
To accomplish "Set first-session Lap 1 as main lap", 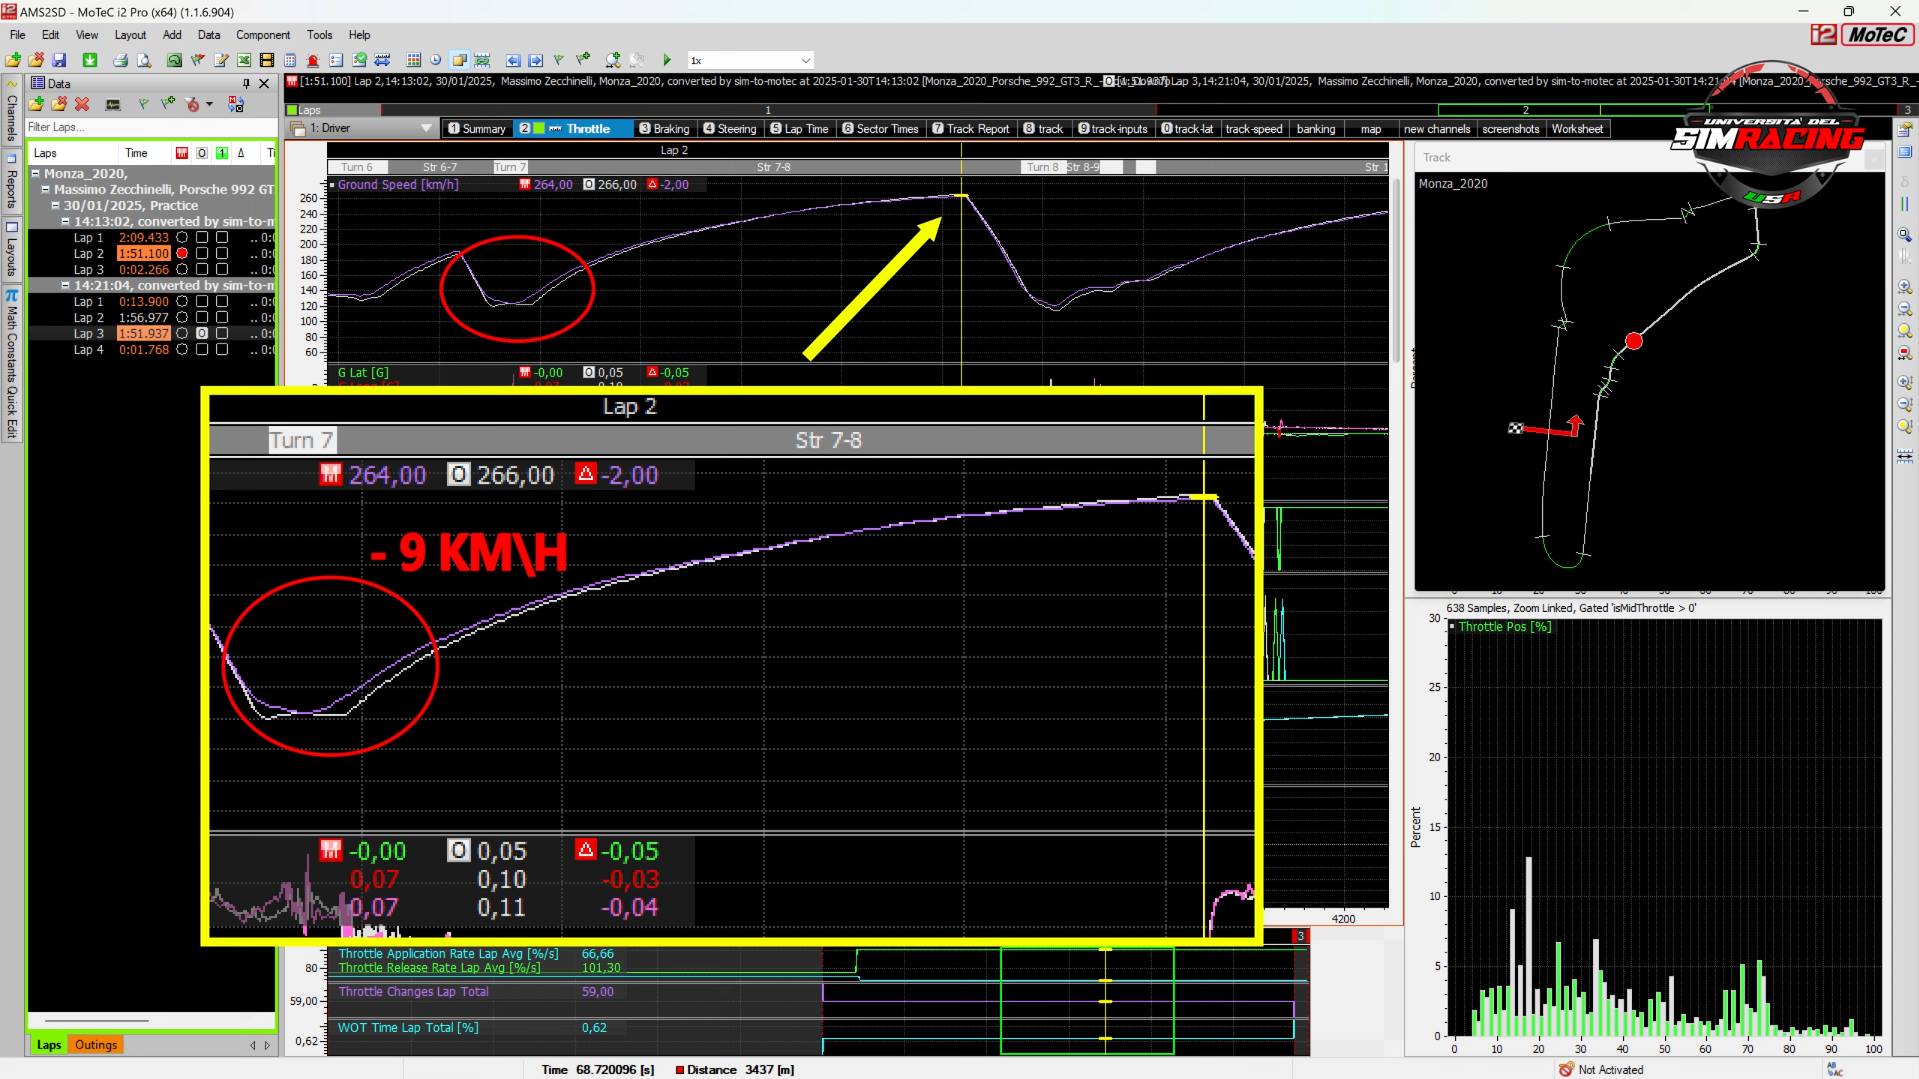I will pos(182,238).
